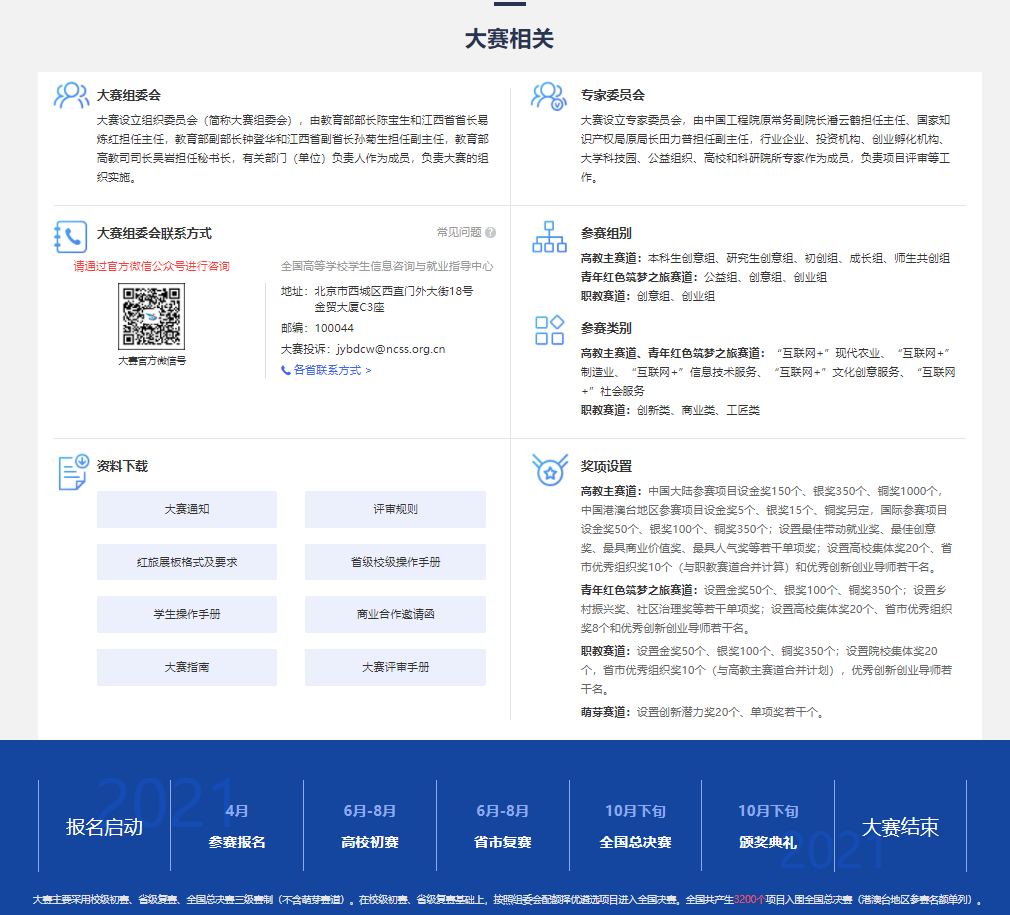Select the 全国总决赛 timeline stage
1010x915 pixels.
coord(635,827)
